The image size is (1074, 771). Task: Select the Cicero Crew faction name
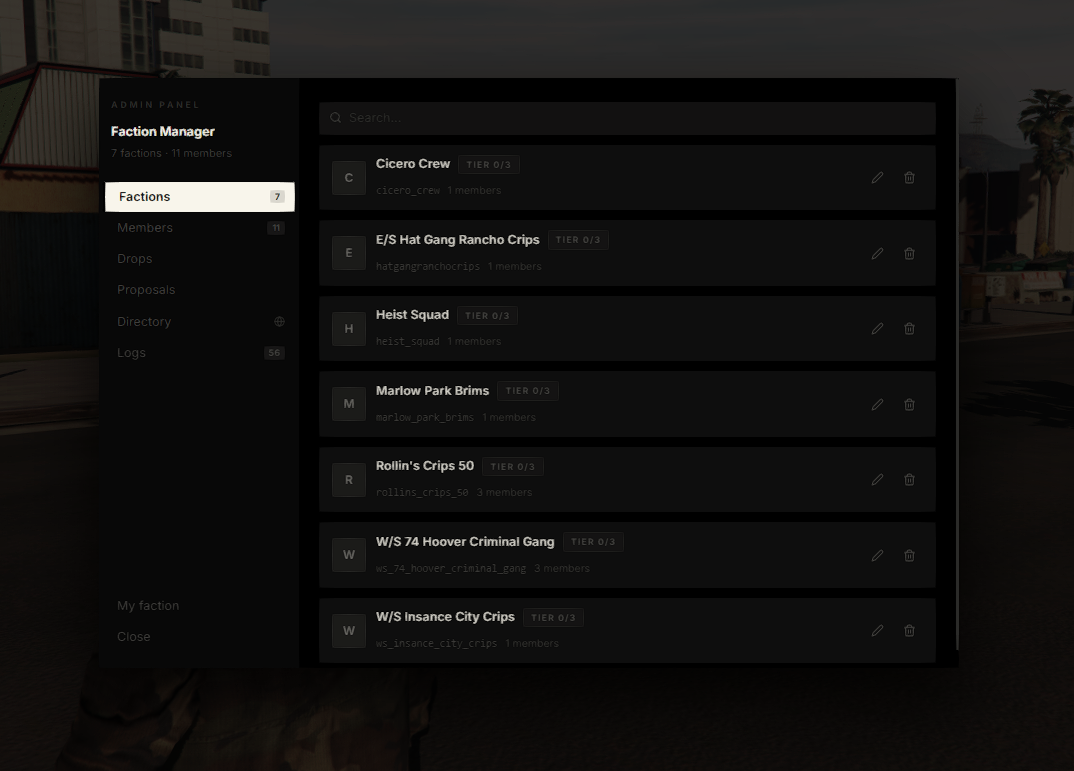point(413,164)
